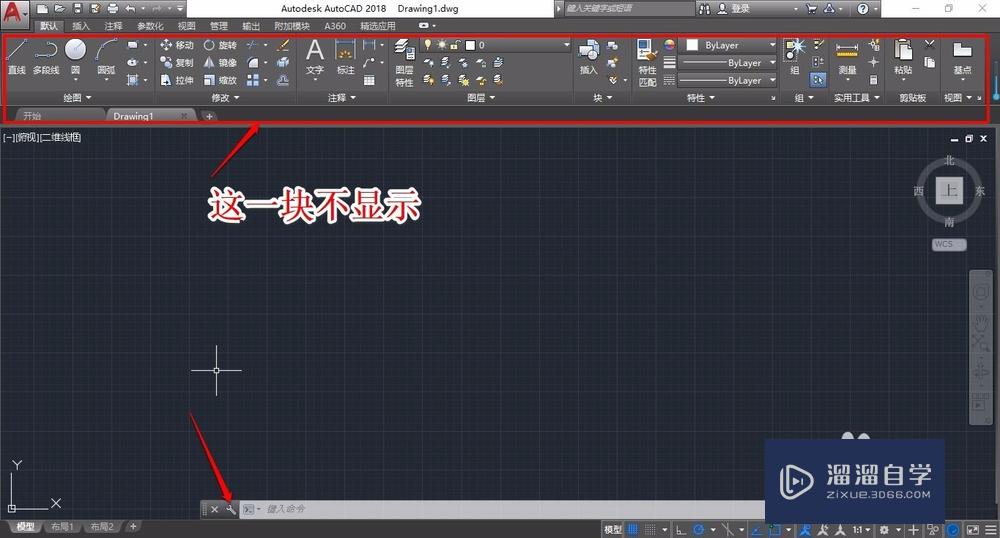Image resolution: width=1000 pixels, height=538 pixels.
Task: Click the Plot/Print icon in quick access toolbar
Action: pos(113,8)
